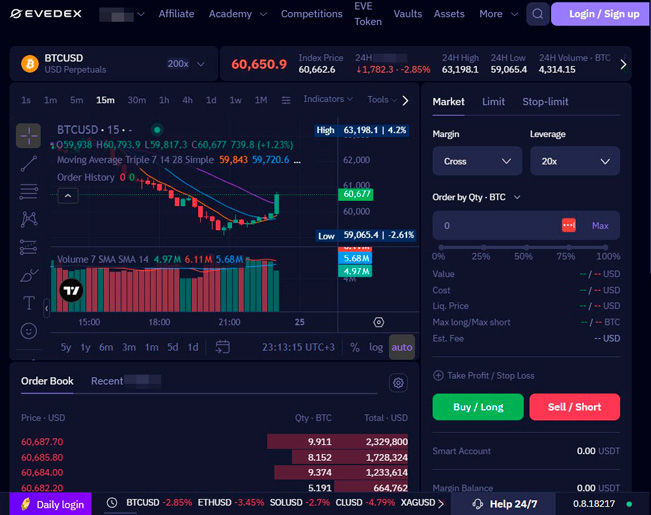Open the ticker clock icon

pyautogui.click(x=112, y=503)
